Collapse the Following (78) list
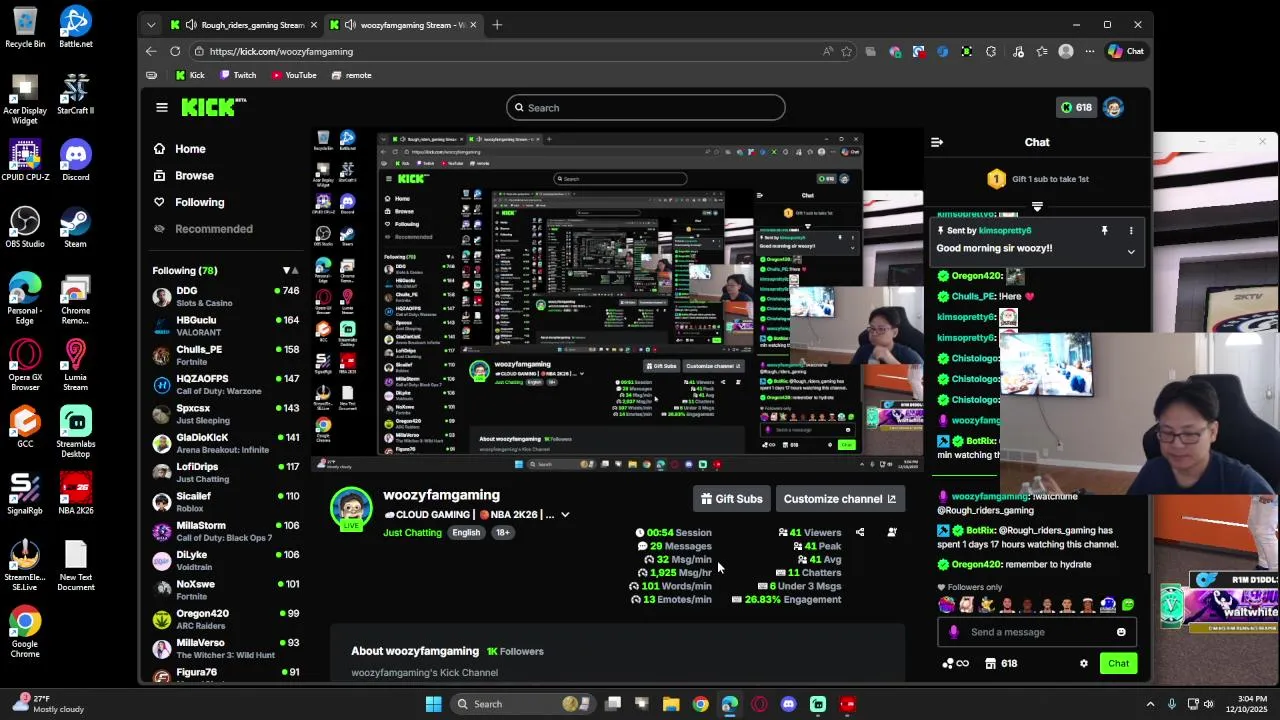The height and width of the screenshot is (720, 1280). pyautogui.click(x=290, y=271)
